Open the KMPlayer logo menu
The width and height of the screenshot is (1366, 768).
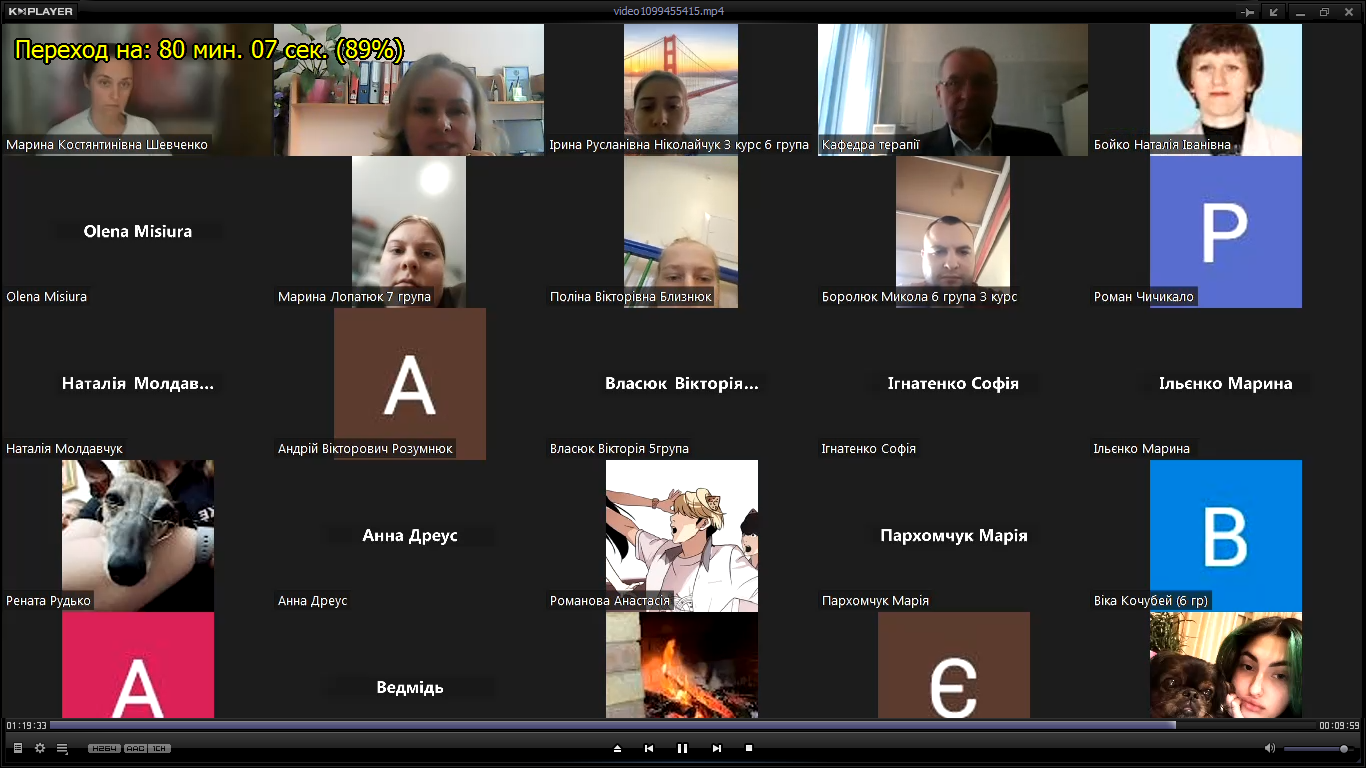tap(41, 12)
